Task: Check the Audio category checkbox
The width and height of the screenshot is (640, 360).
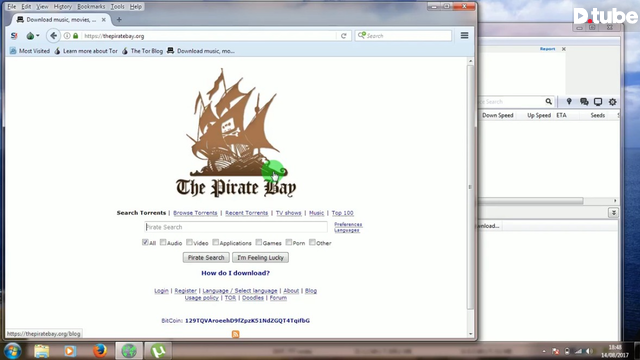Action: click(163, 242)
